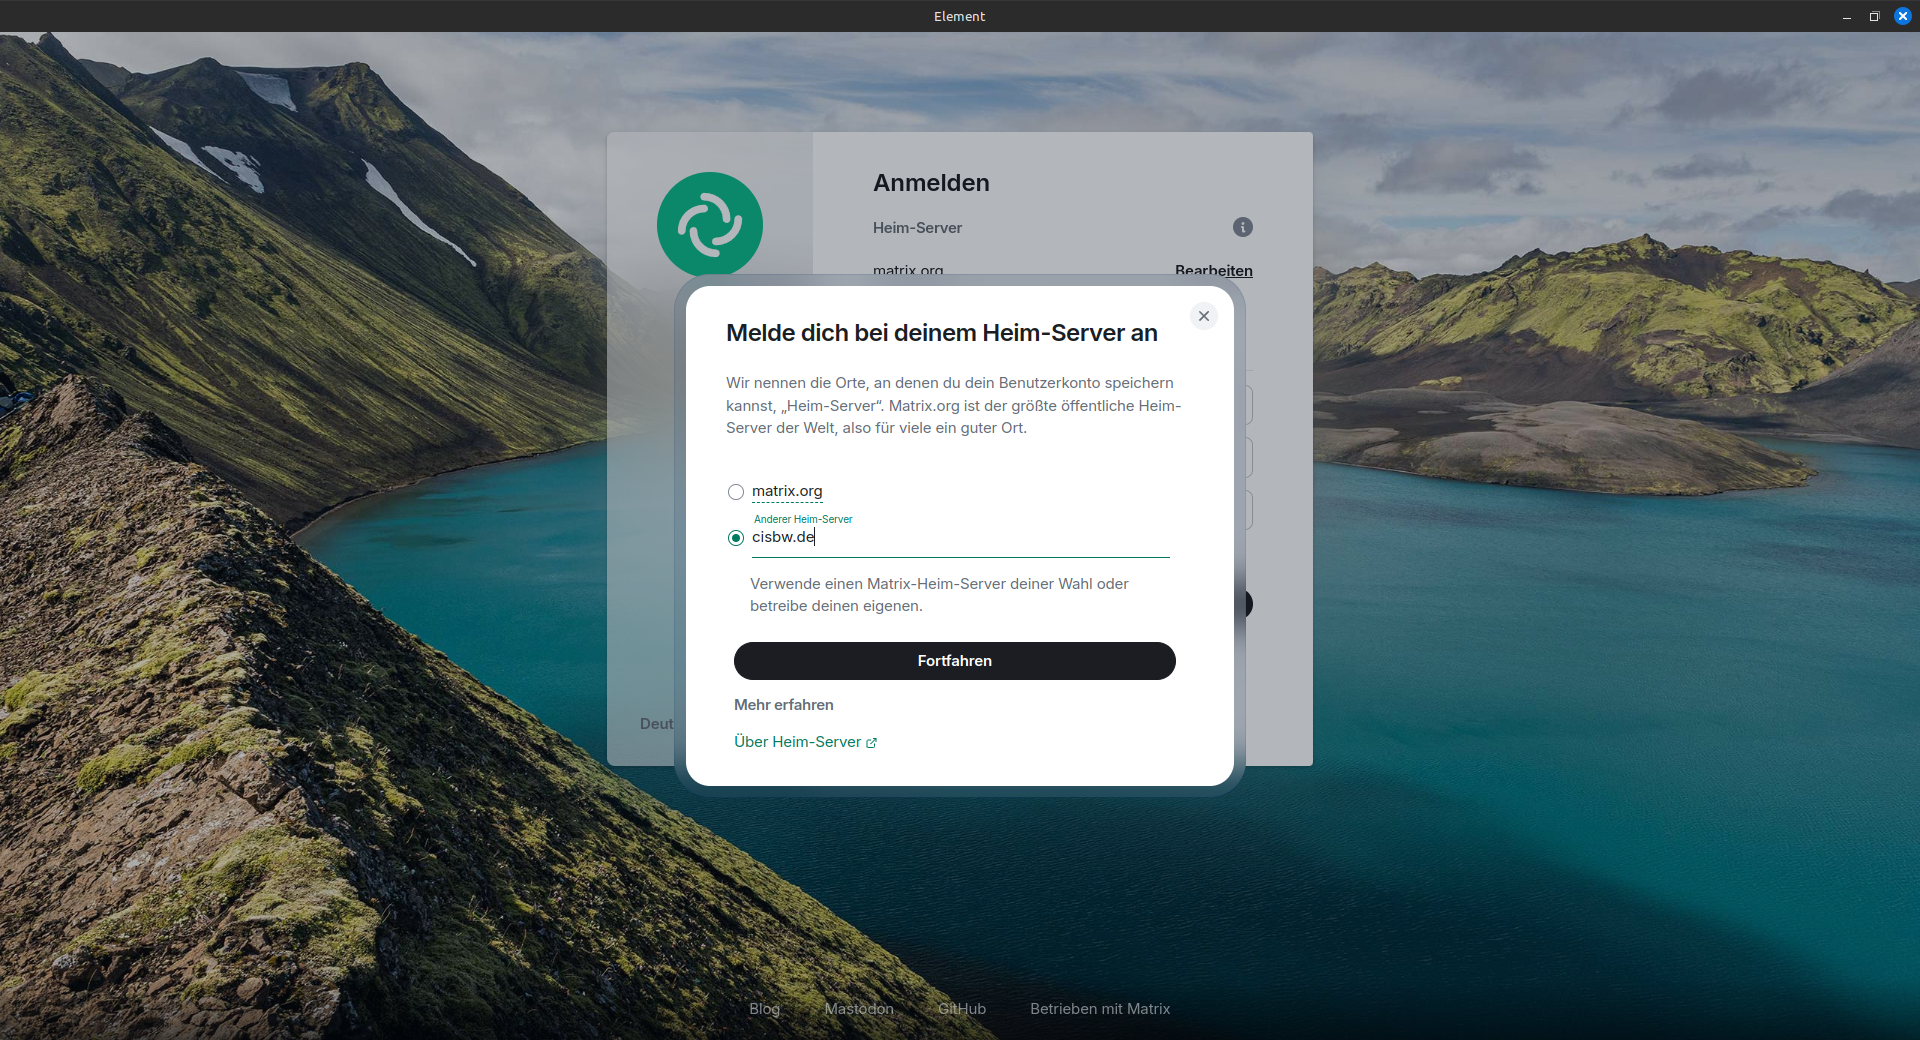Minimize the Element window
The image size is (1920, 1040).
click(1846, 16)
